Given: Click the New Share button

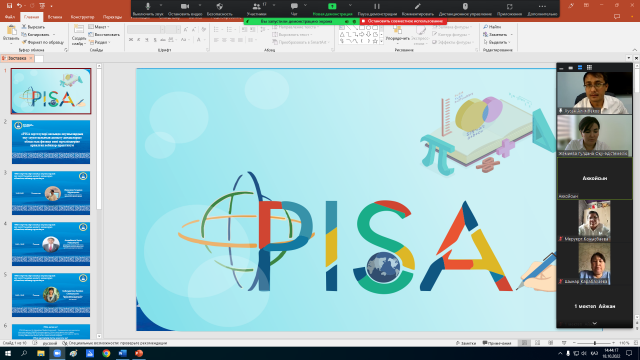Looking at the screenshot, I should 332,9.
